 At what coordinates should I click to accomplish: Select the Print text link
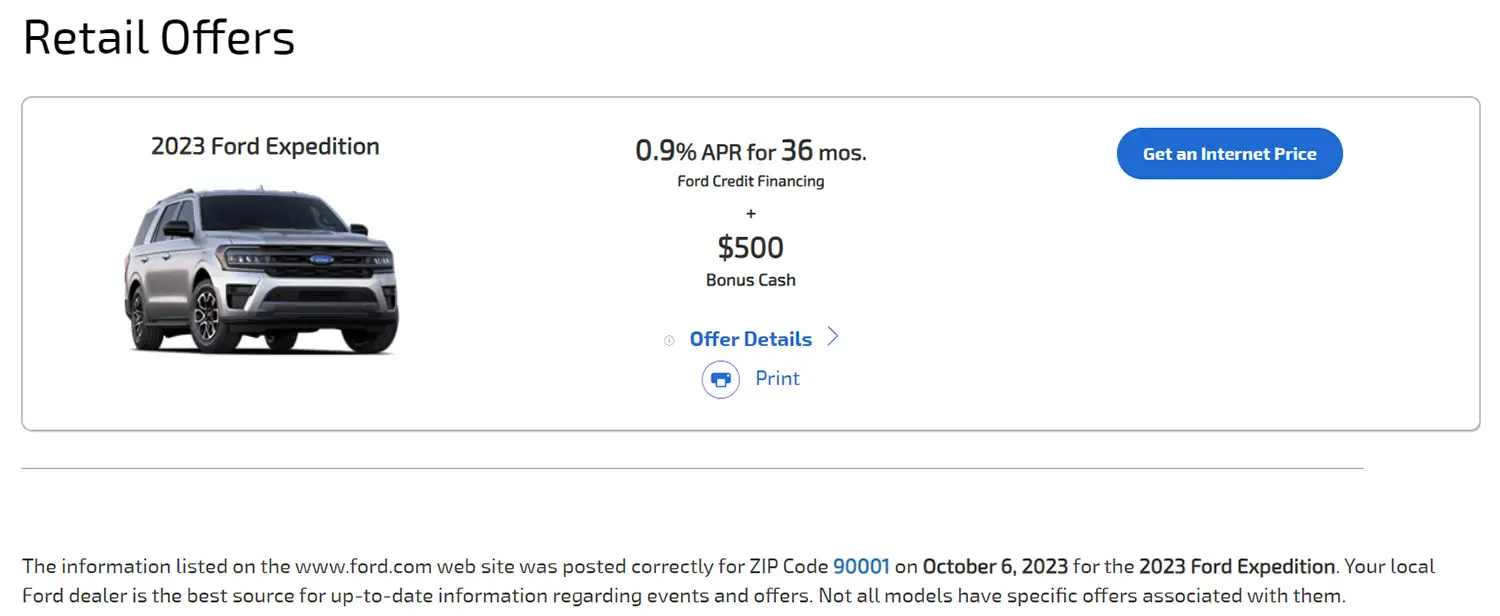click(x=777, y=379)
